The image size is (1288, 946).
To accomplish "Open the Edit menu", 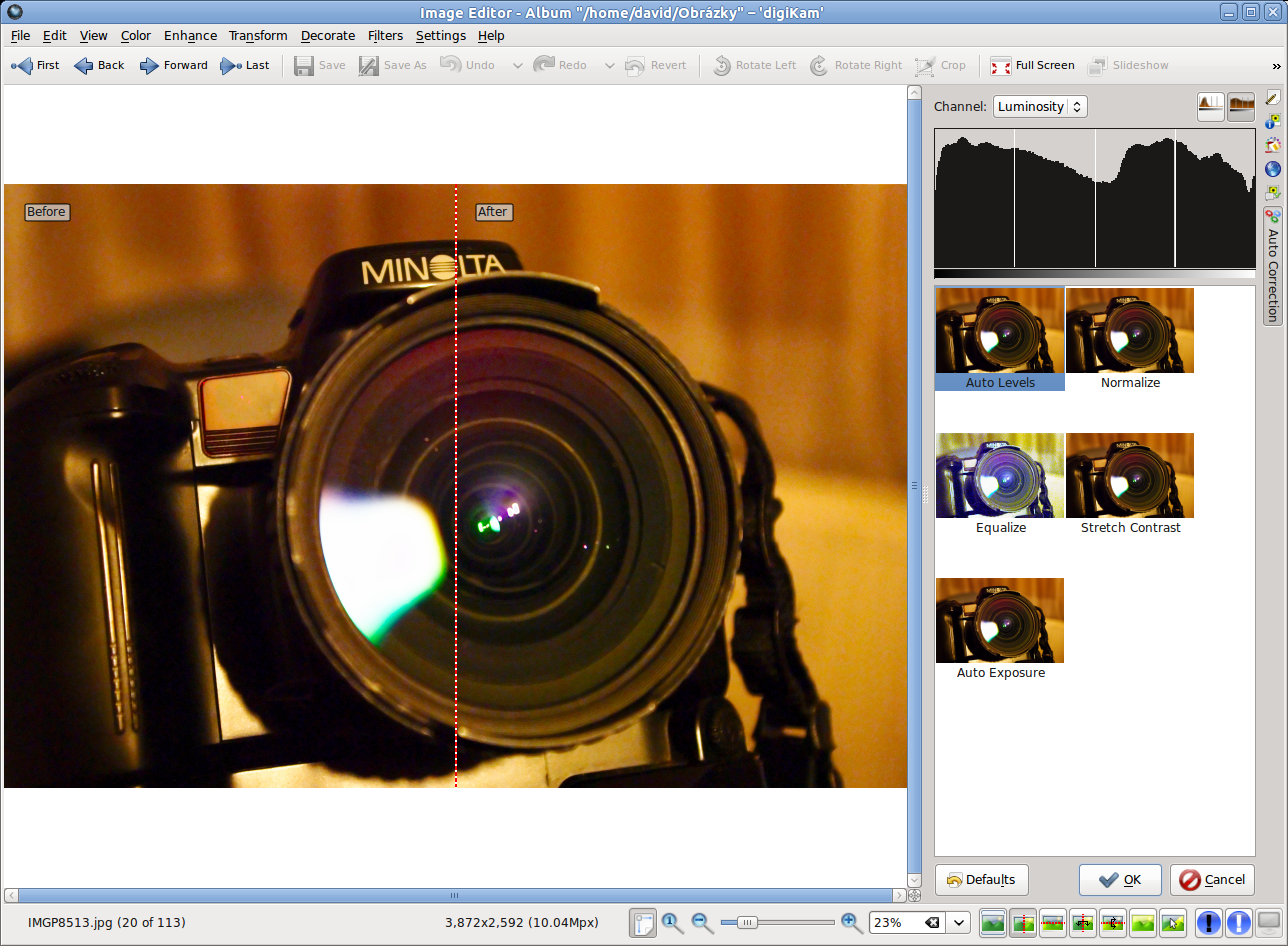I will (x=55, y=35).
